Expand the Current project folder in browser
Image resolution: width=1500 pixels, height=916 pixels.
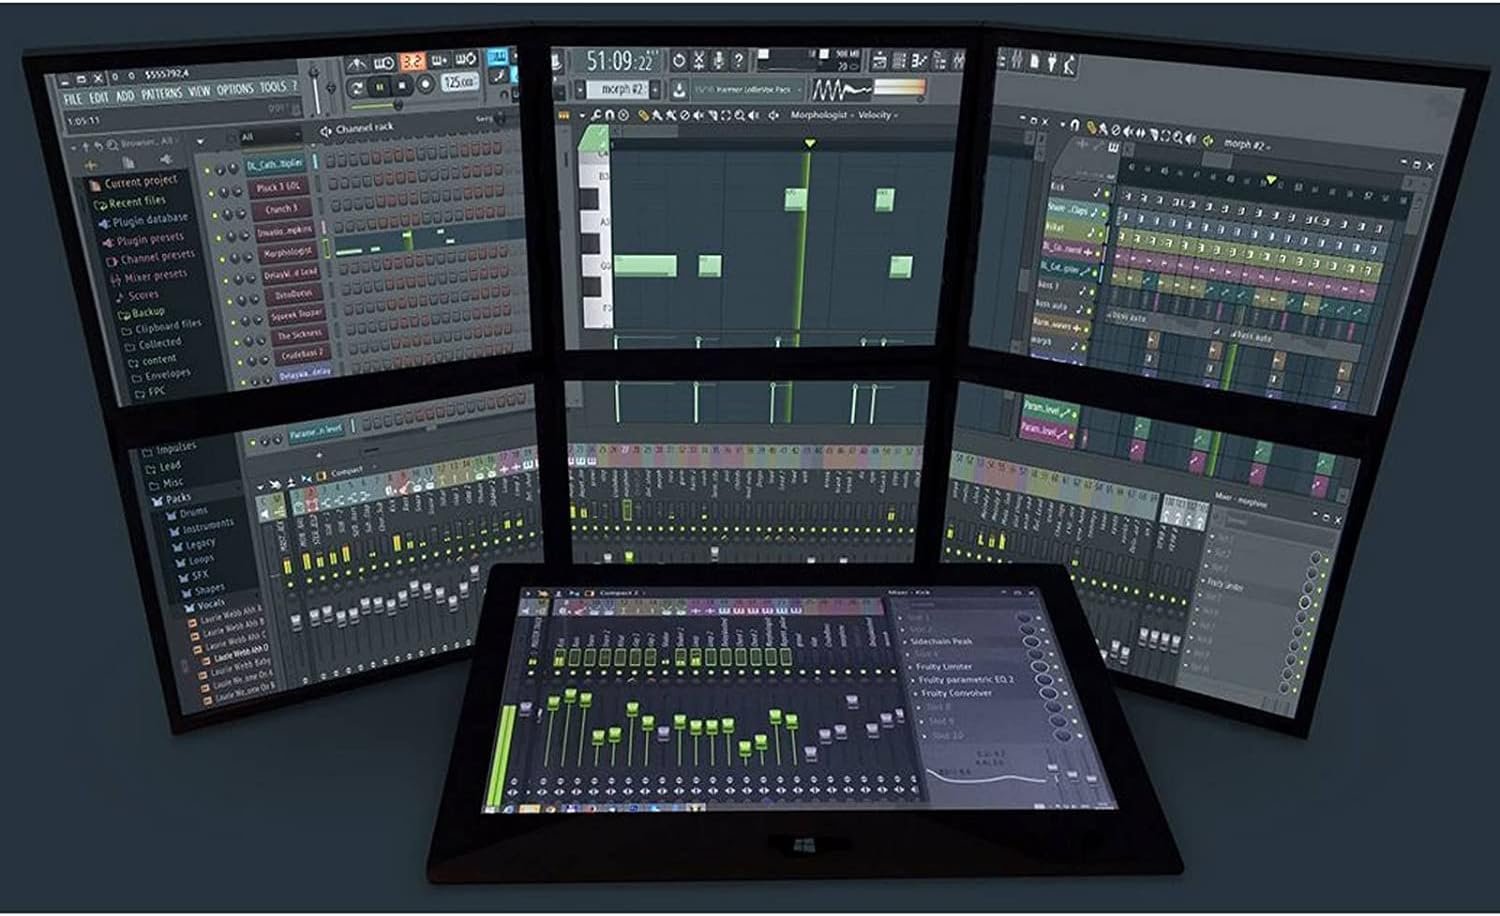139,182
